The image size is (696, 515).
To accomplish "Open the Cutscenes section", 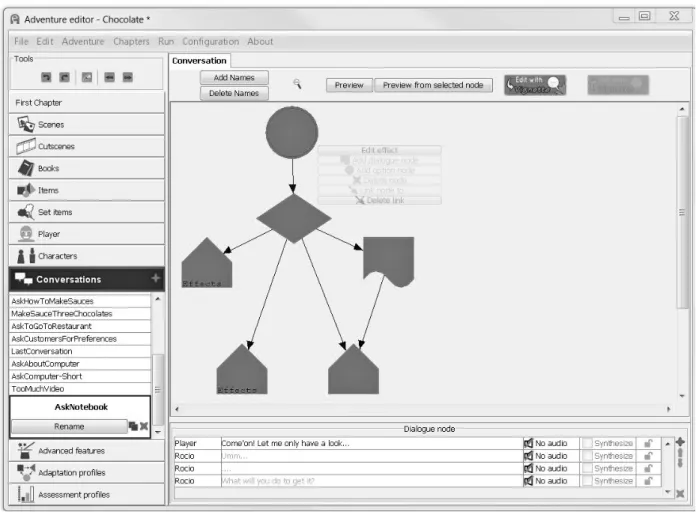I will [87, 146].
